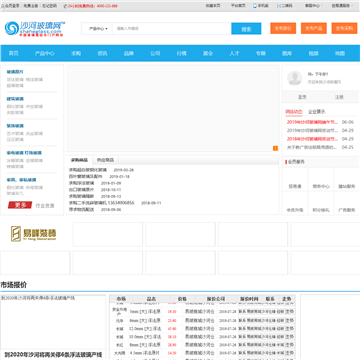
Task: Open 人才 in the navigation bar
Action: pos(234,53)
